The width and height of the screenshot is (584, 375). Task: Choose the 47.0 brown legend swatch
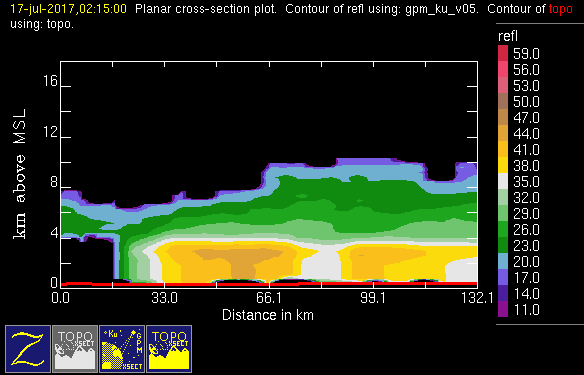point(503,117)
